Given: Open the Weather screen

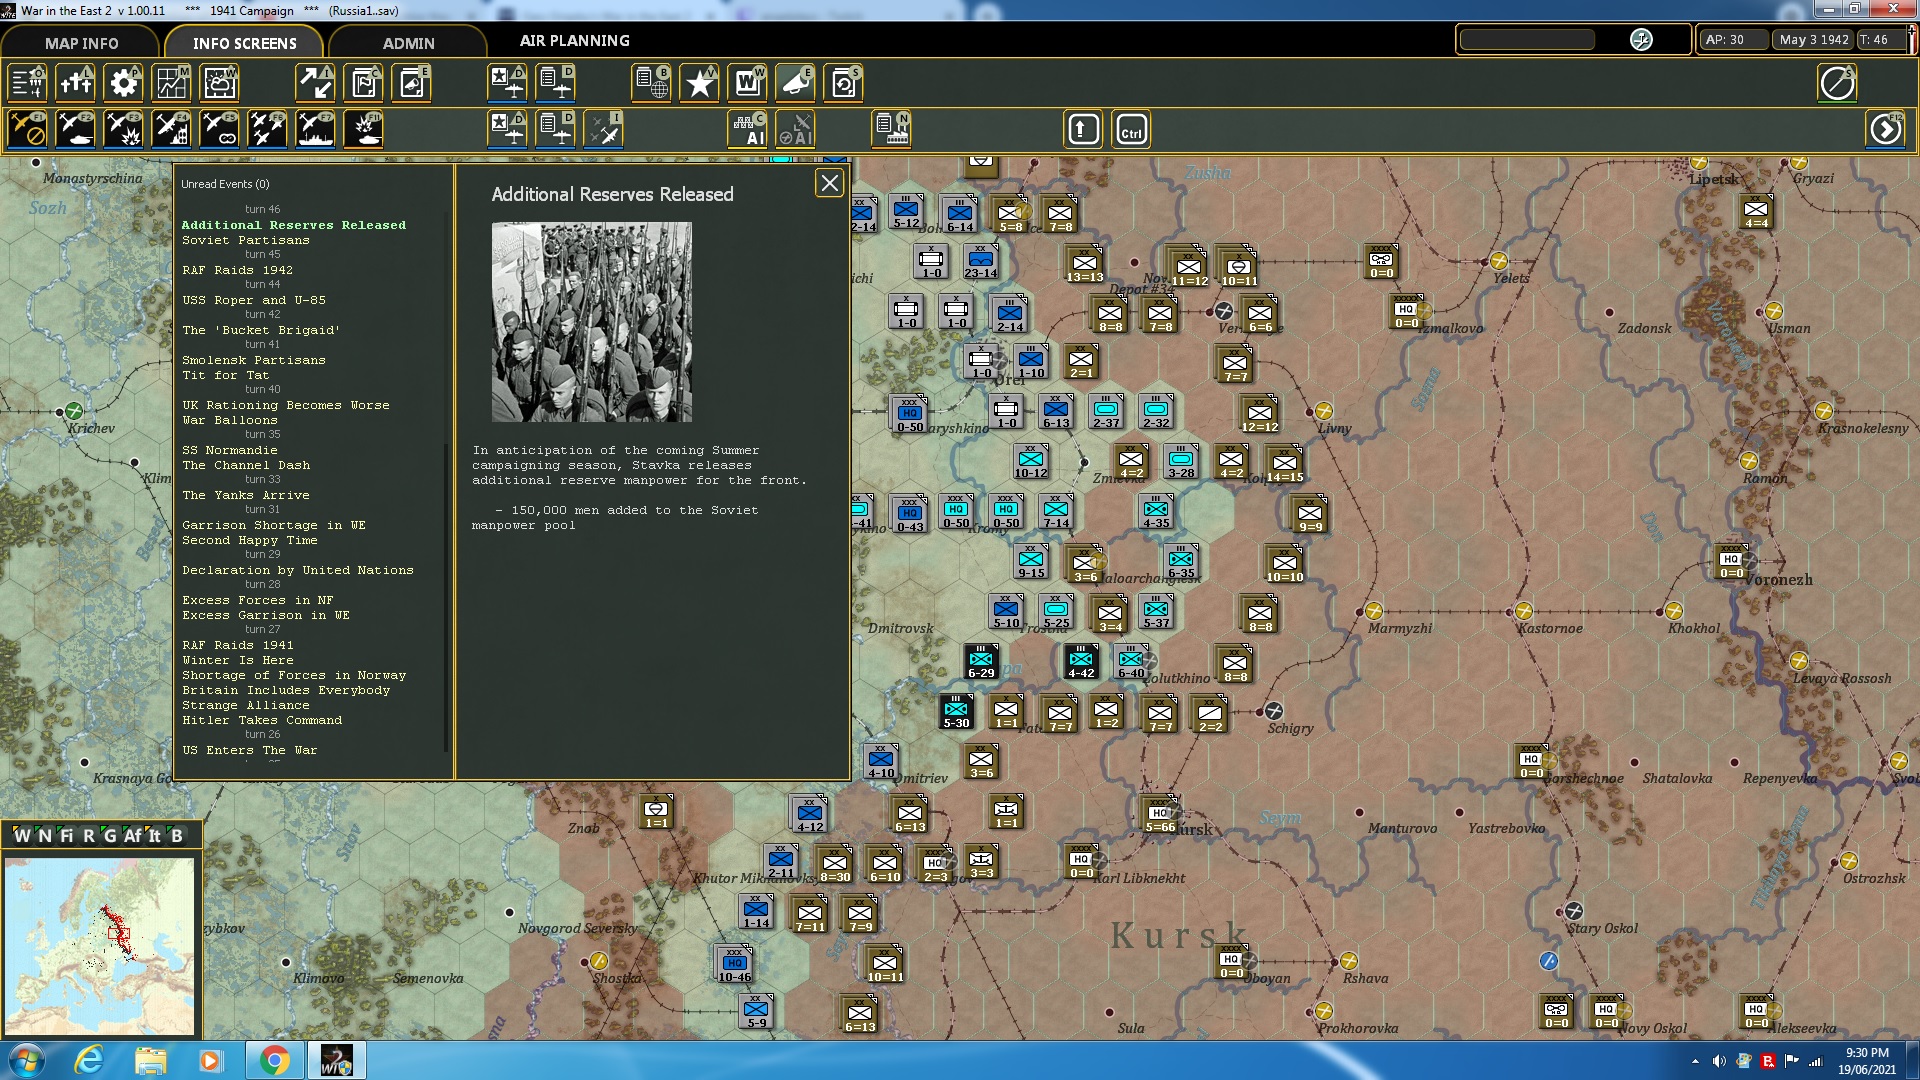Looking at the screenshot, I should (x=219, y=83).
